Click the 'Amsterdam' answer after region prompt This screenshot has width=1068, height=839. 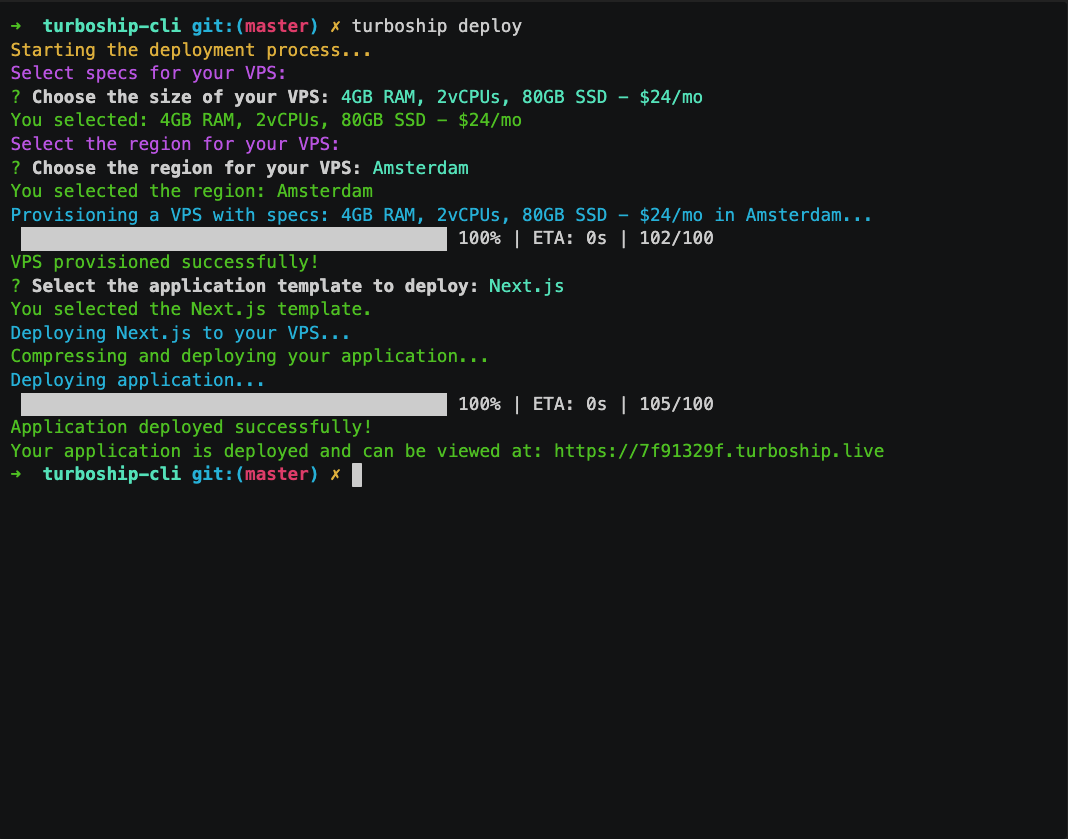click(x=420, y=168)
